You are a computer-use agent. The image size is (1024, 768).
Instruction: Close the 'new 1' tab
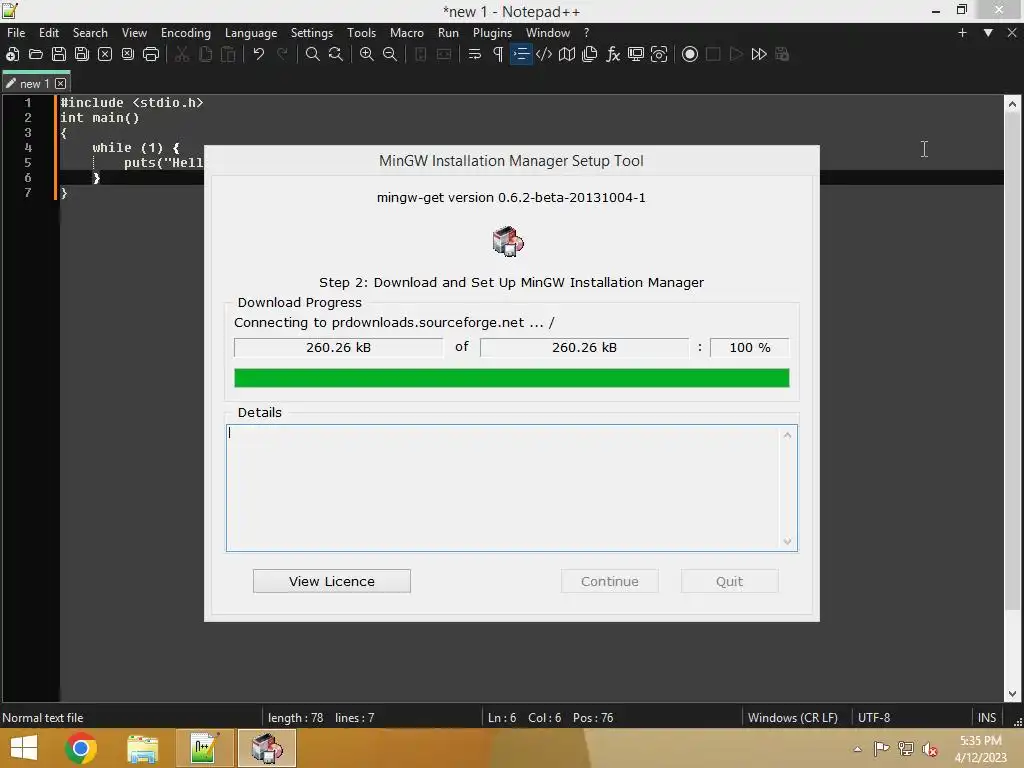(61, 84)
